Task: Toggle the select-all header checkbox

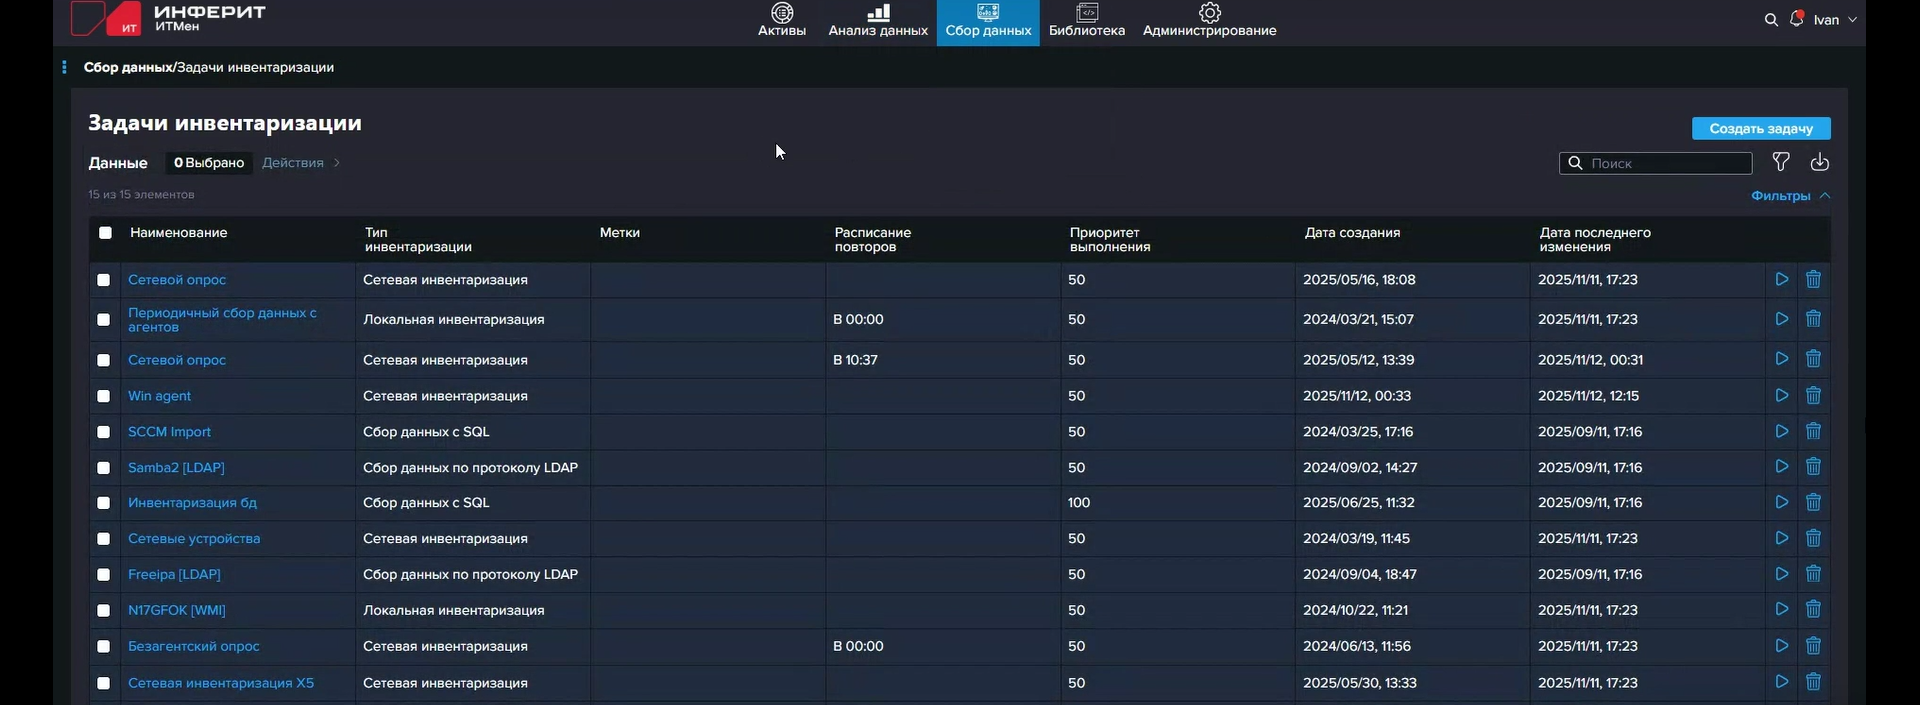Action: (105, 233)
